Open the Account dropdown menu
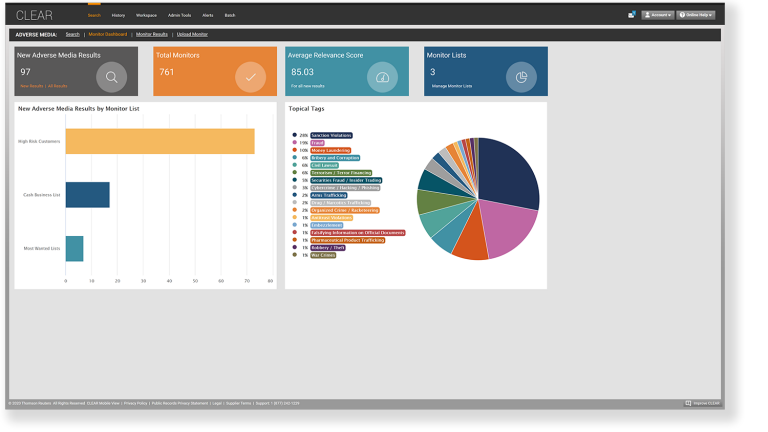The image size is (768, 432). coord(657,15)
